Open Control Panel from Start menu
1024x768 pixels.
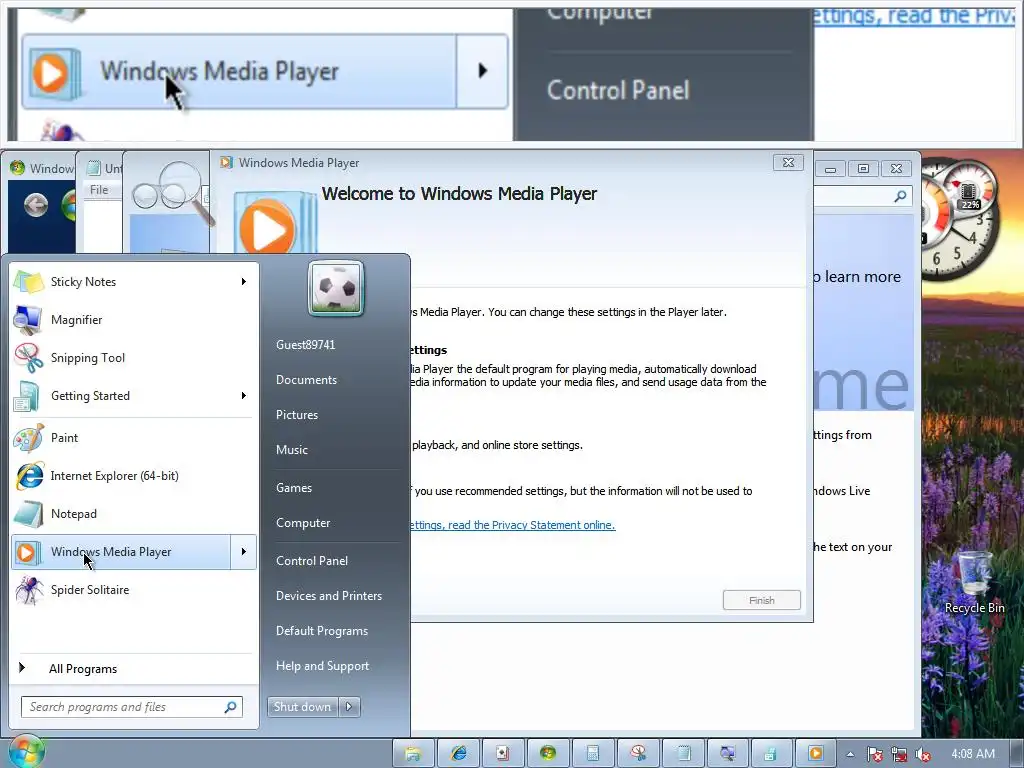tap(312, 561)
